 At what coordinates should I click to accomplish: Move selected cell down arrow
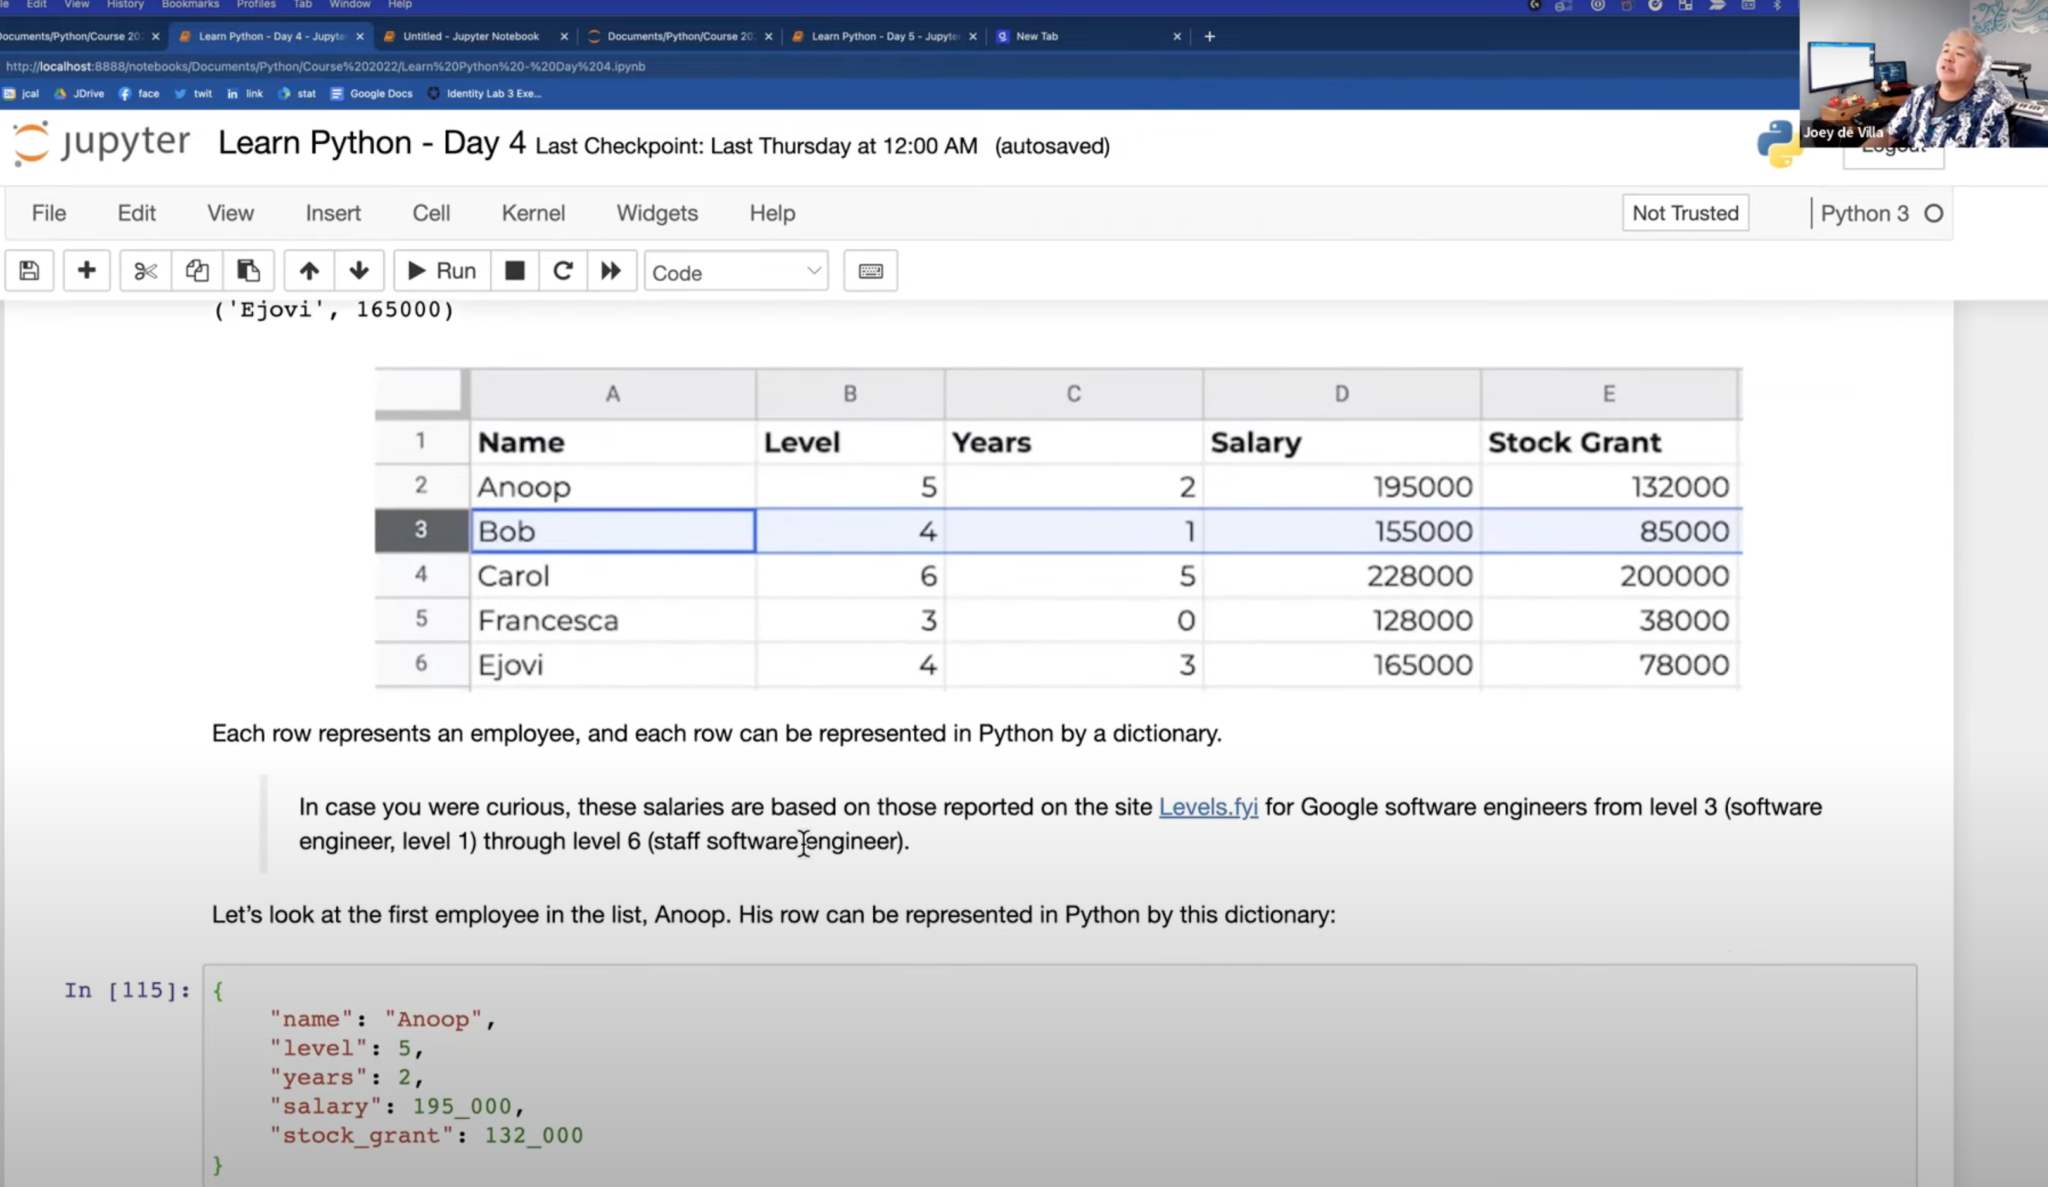coord(359,271)
